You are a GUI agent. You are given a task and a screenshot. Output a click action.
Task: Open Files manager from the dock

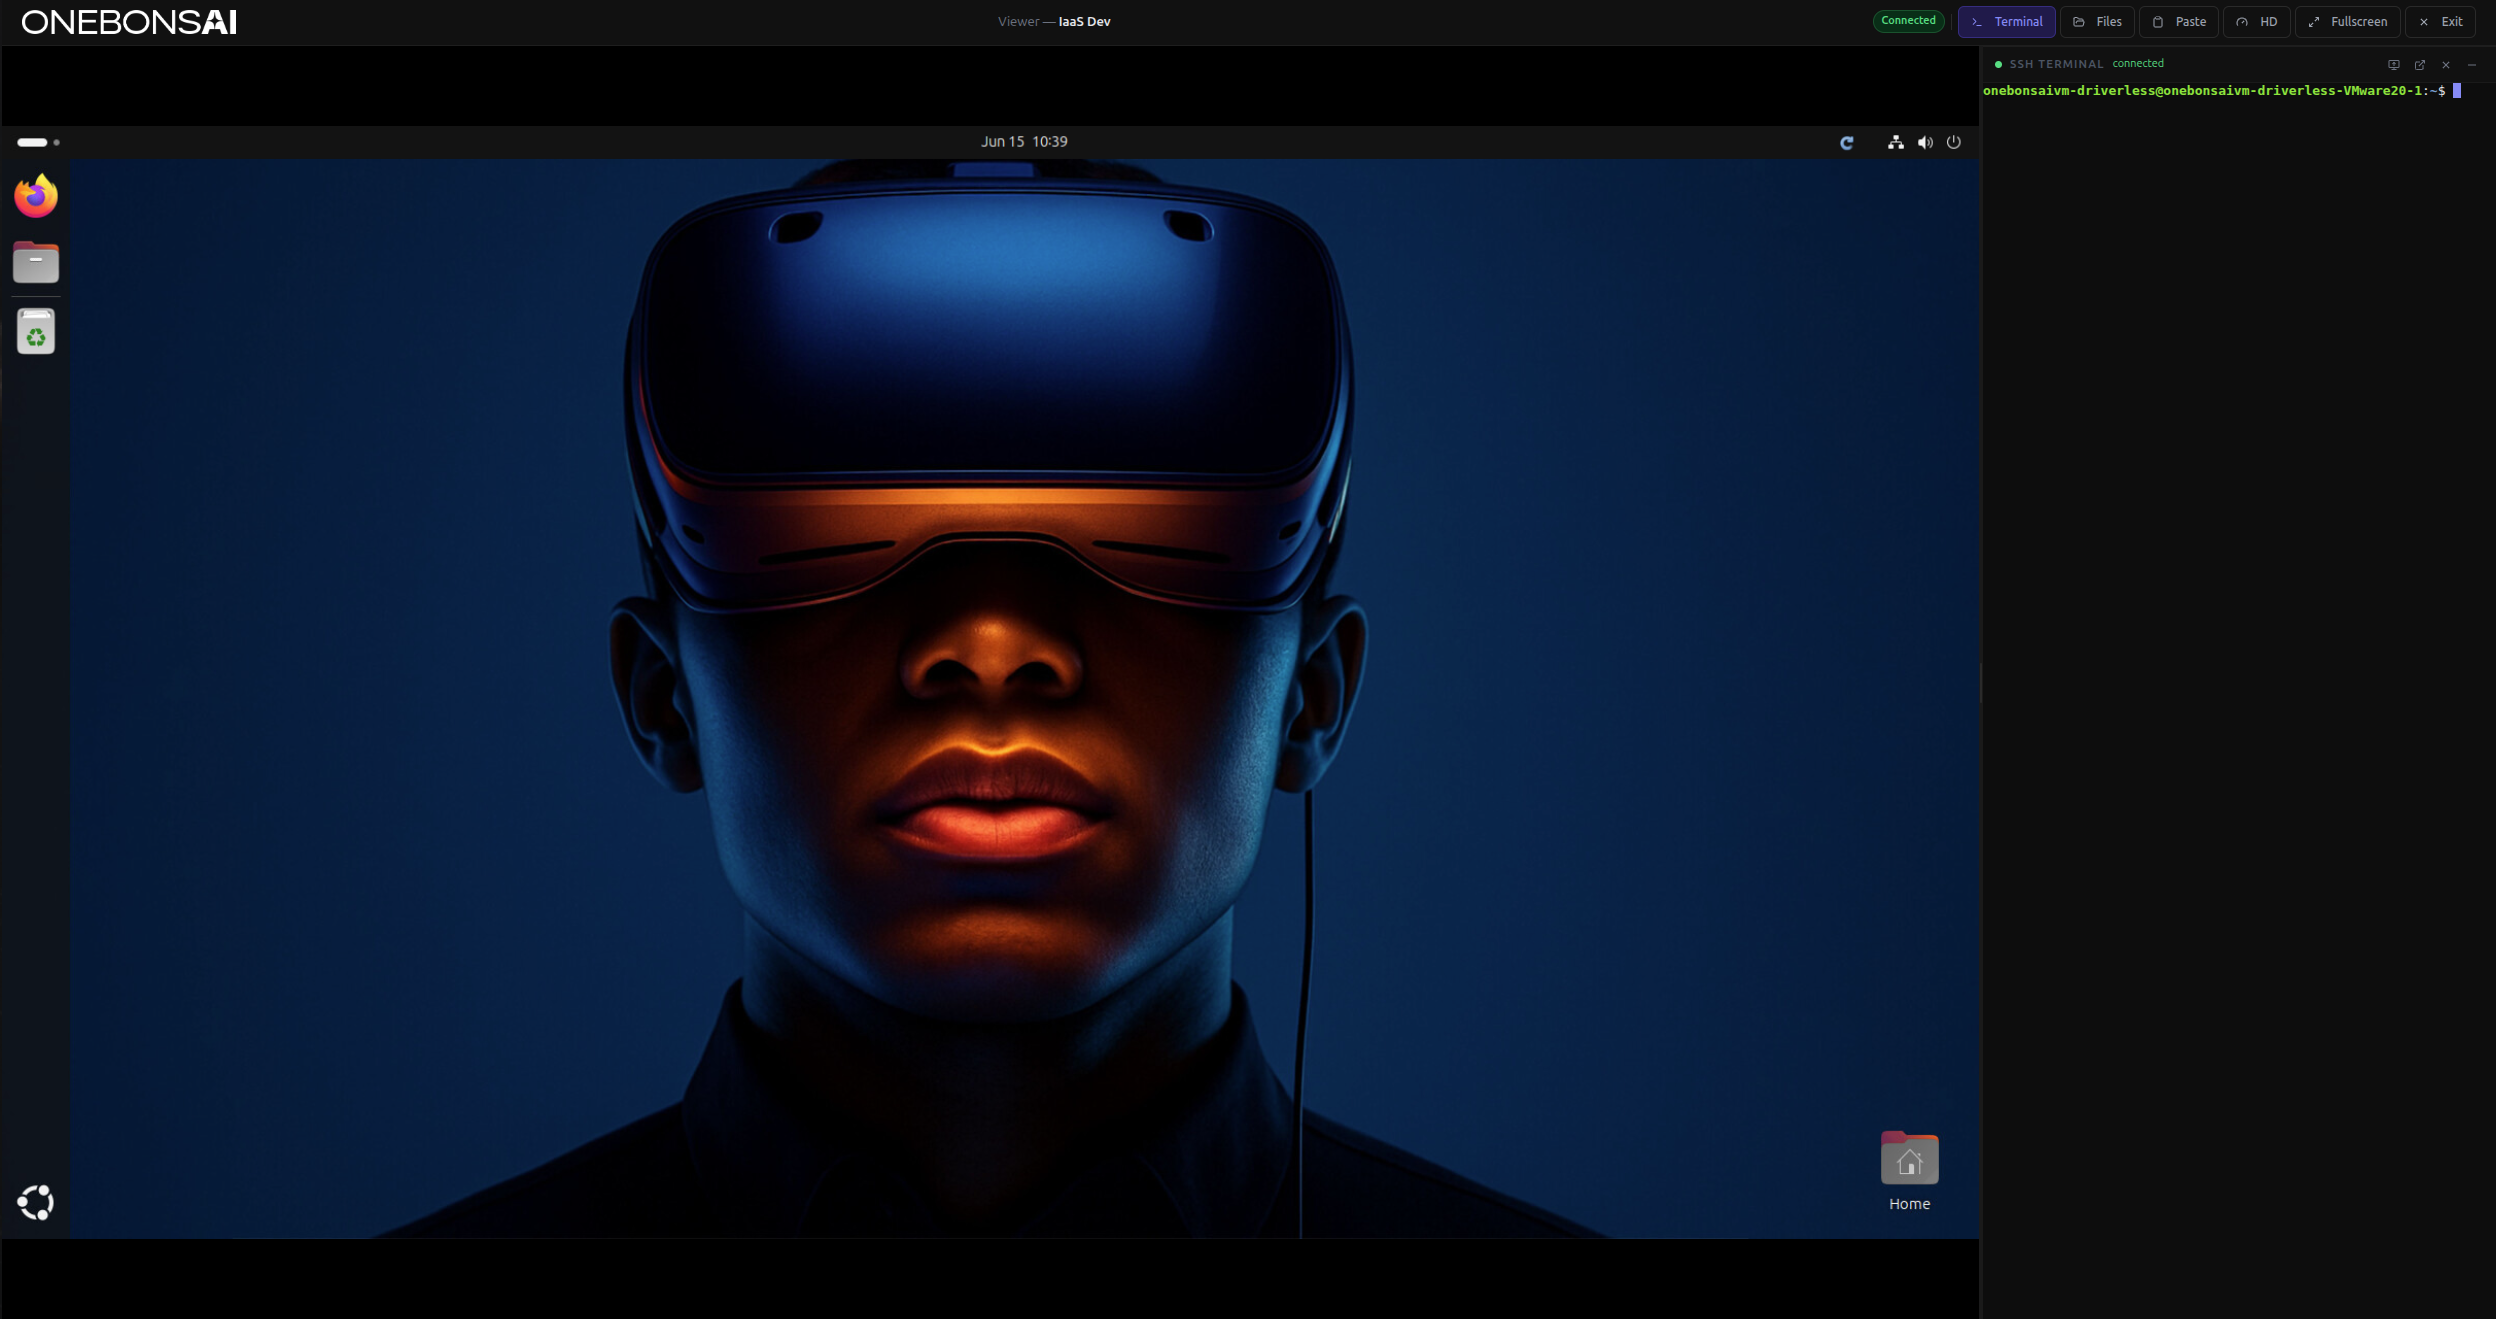click(x=36, y=262)
